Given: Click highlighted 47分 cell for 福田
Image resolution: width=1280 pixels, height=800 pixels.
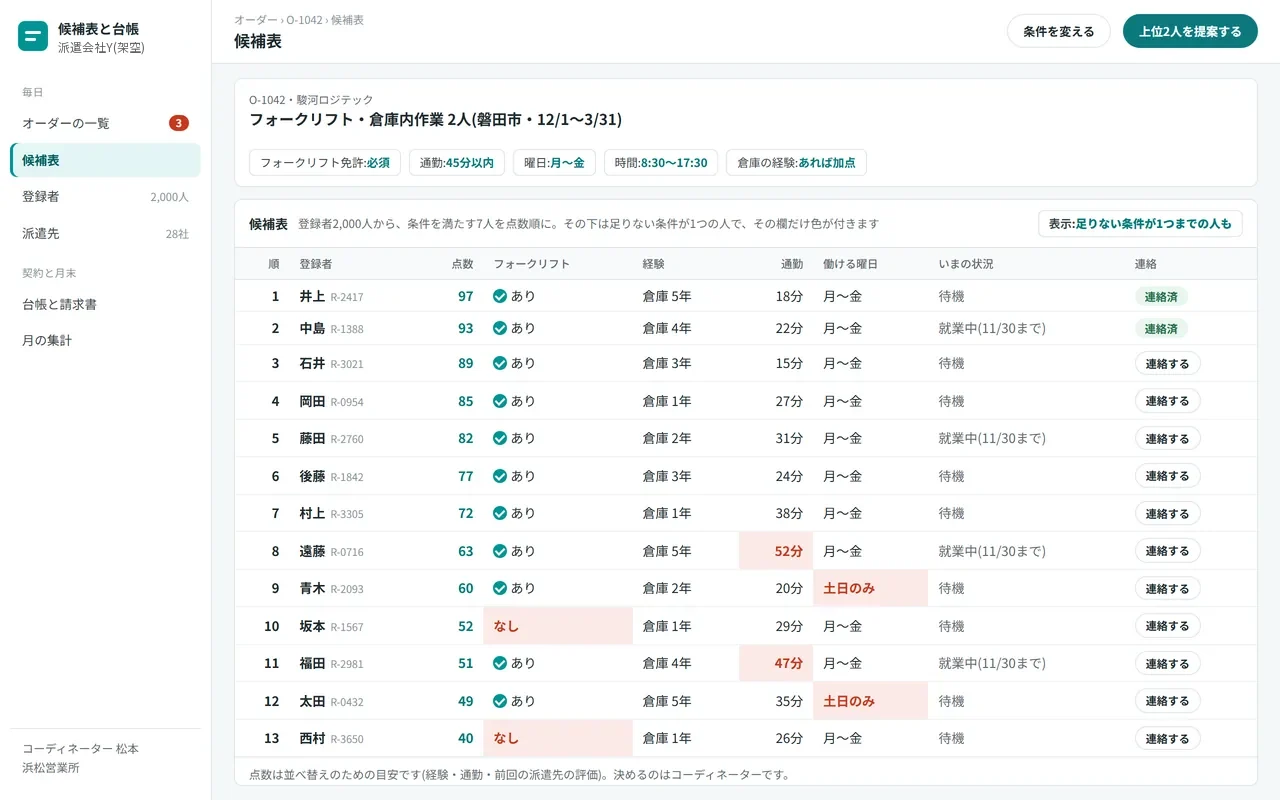Looking at the screenshot, I should (x=776, y=663).
